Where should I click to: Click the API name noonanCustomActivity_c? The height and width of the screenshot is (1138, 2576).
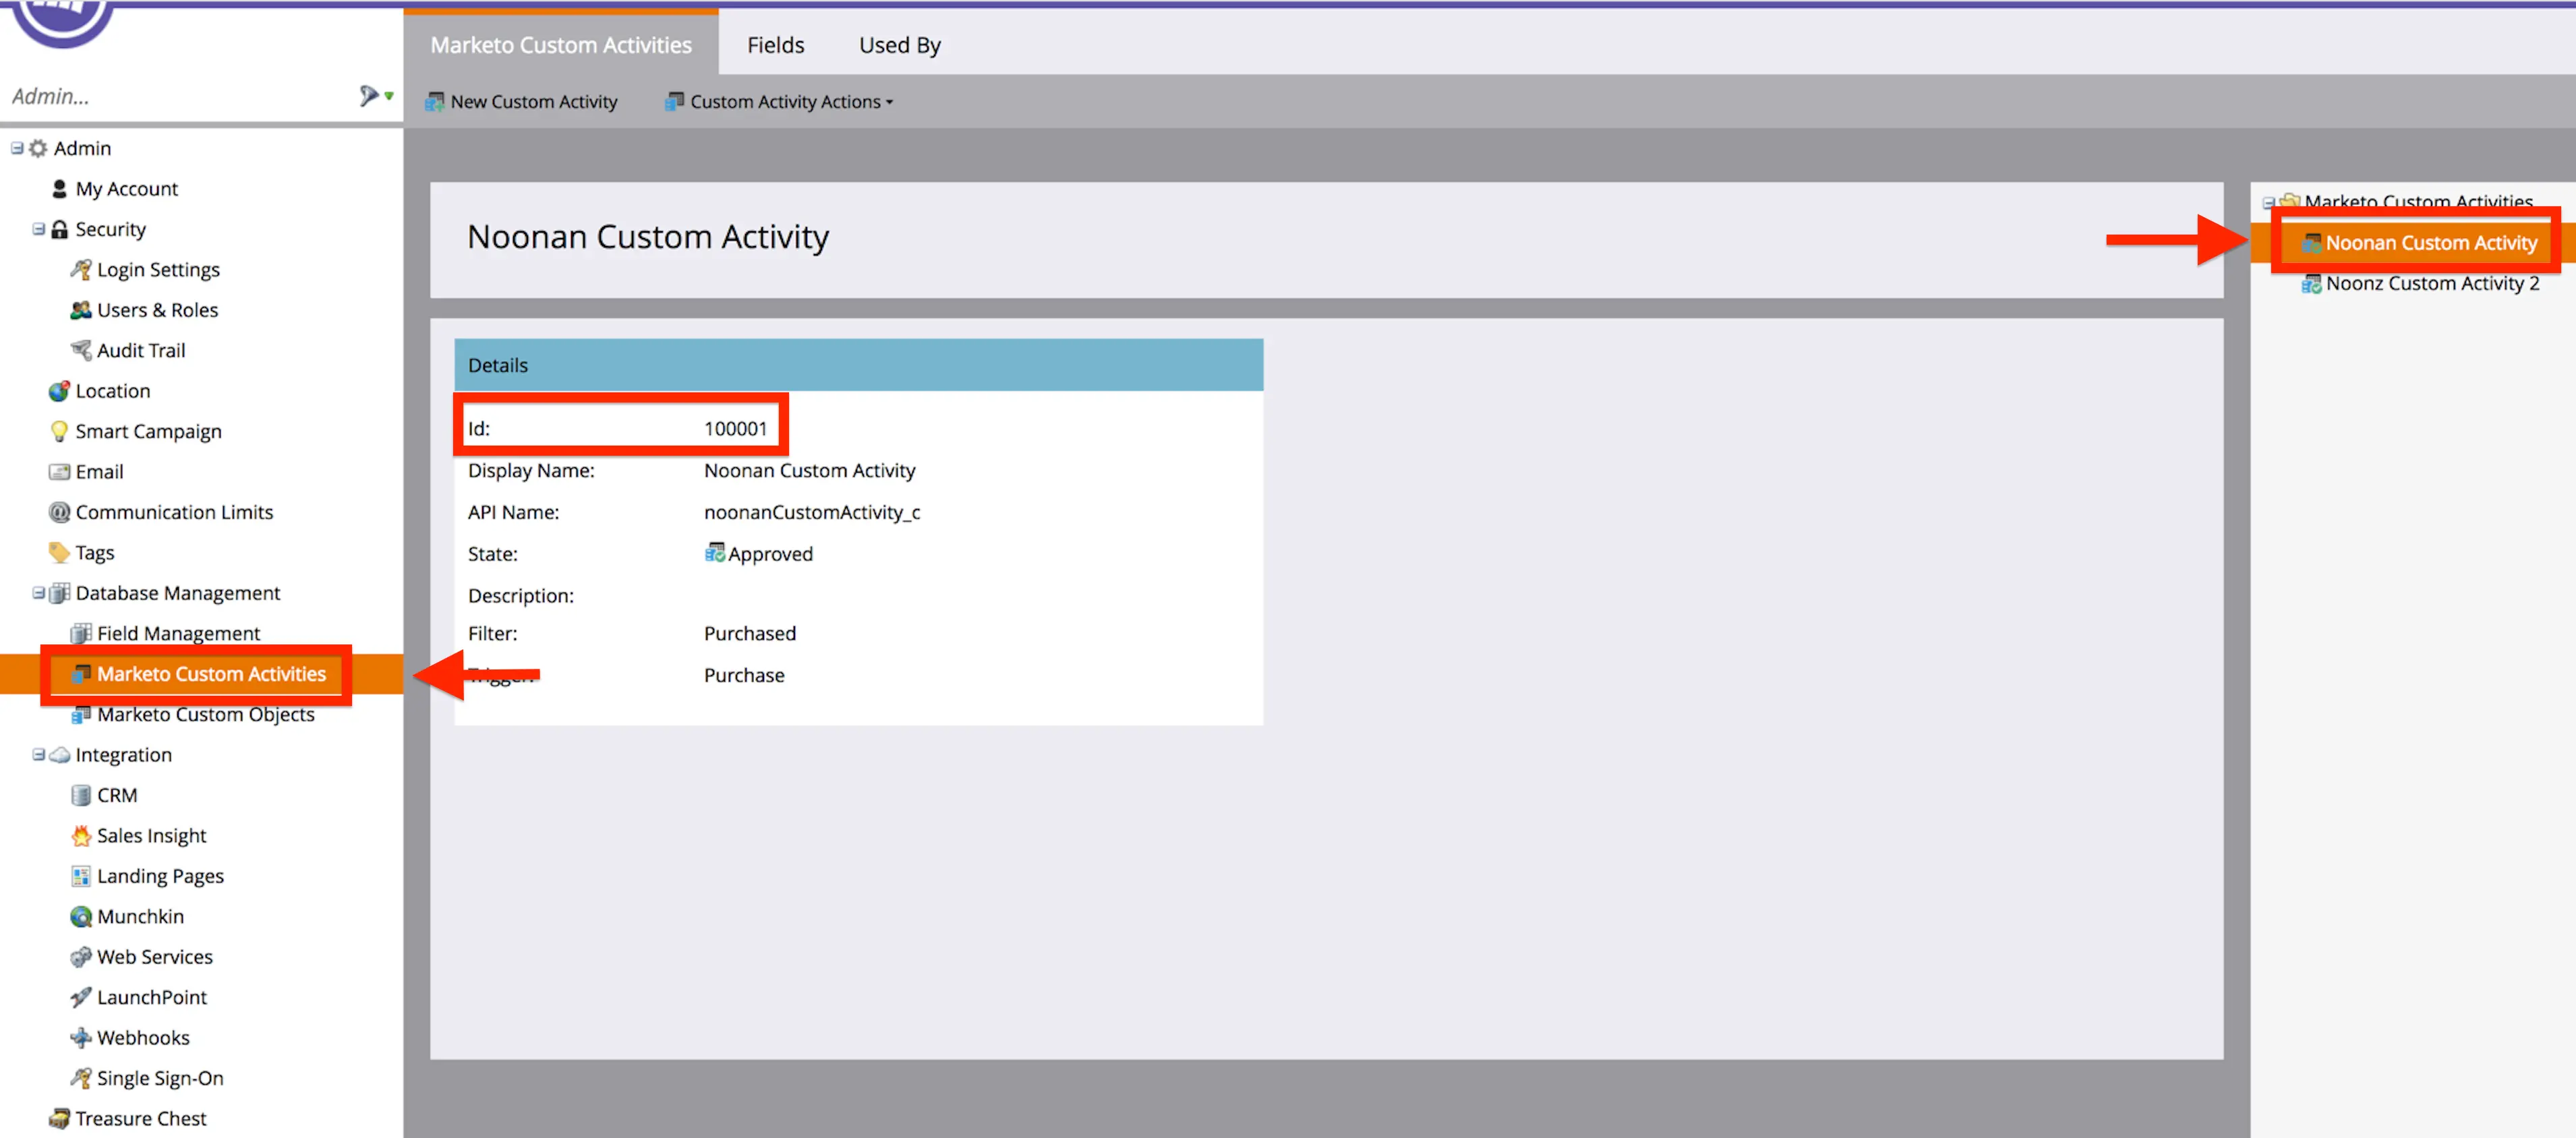812,512
